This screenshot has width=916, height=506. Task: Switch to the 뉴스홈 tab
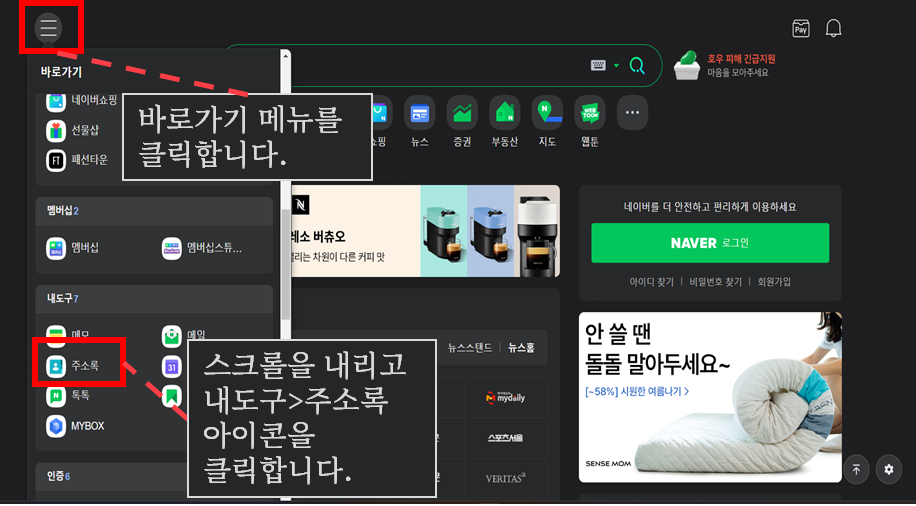coord(521,348)
